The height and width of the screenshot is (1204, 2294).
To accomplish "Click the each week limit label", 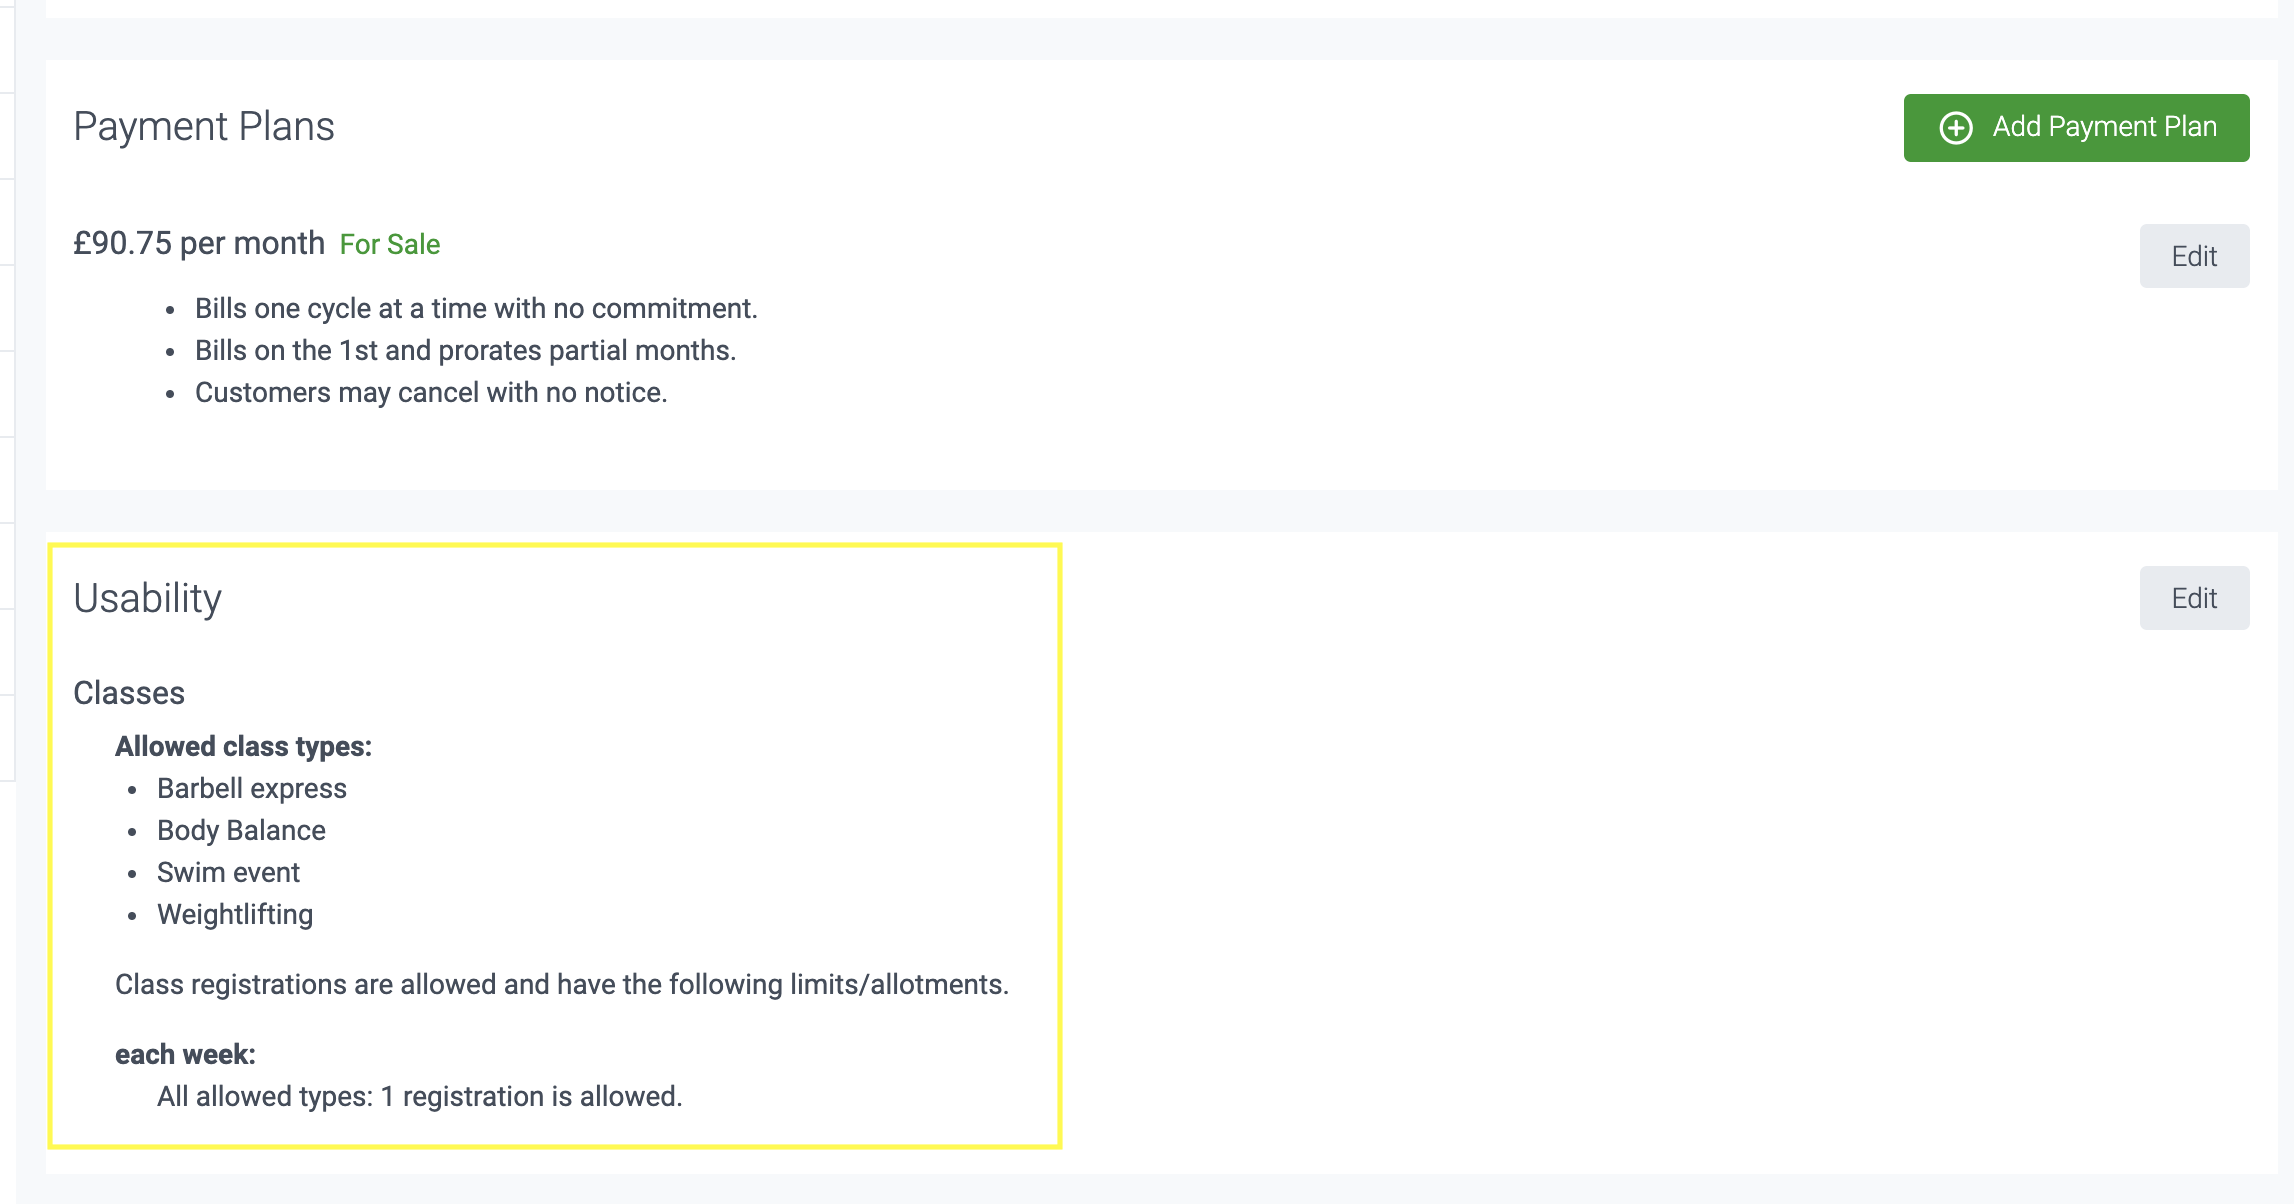I will tap(185, 1054).
